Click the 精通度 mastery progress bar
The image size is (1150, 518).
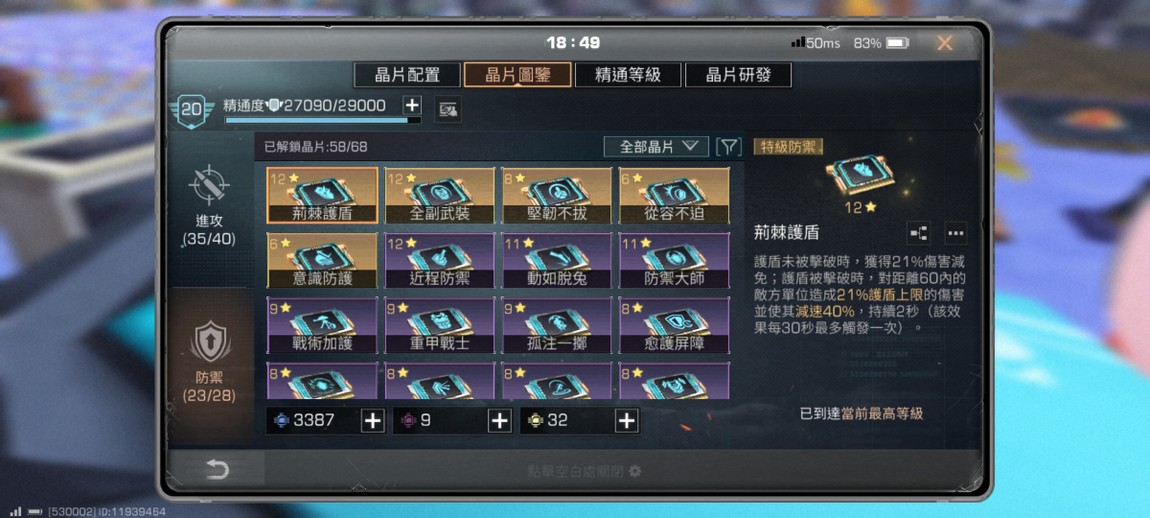[x=323, y=120]
